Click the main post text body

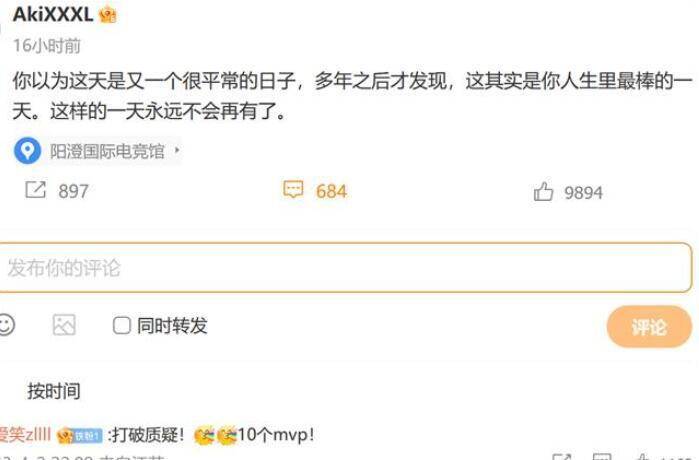352,96
